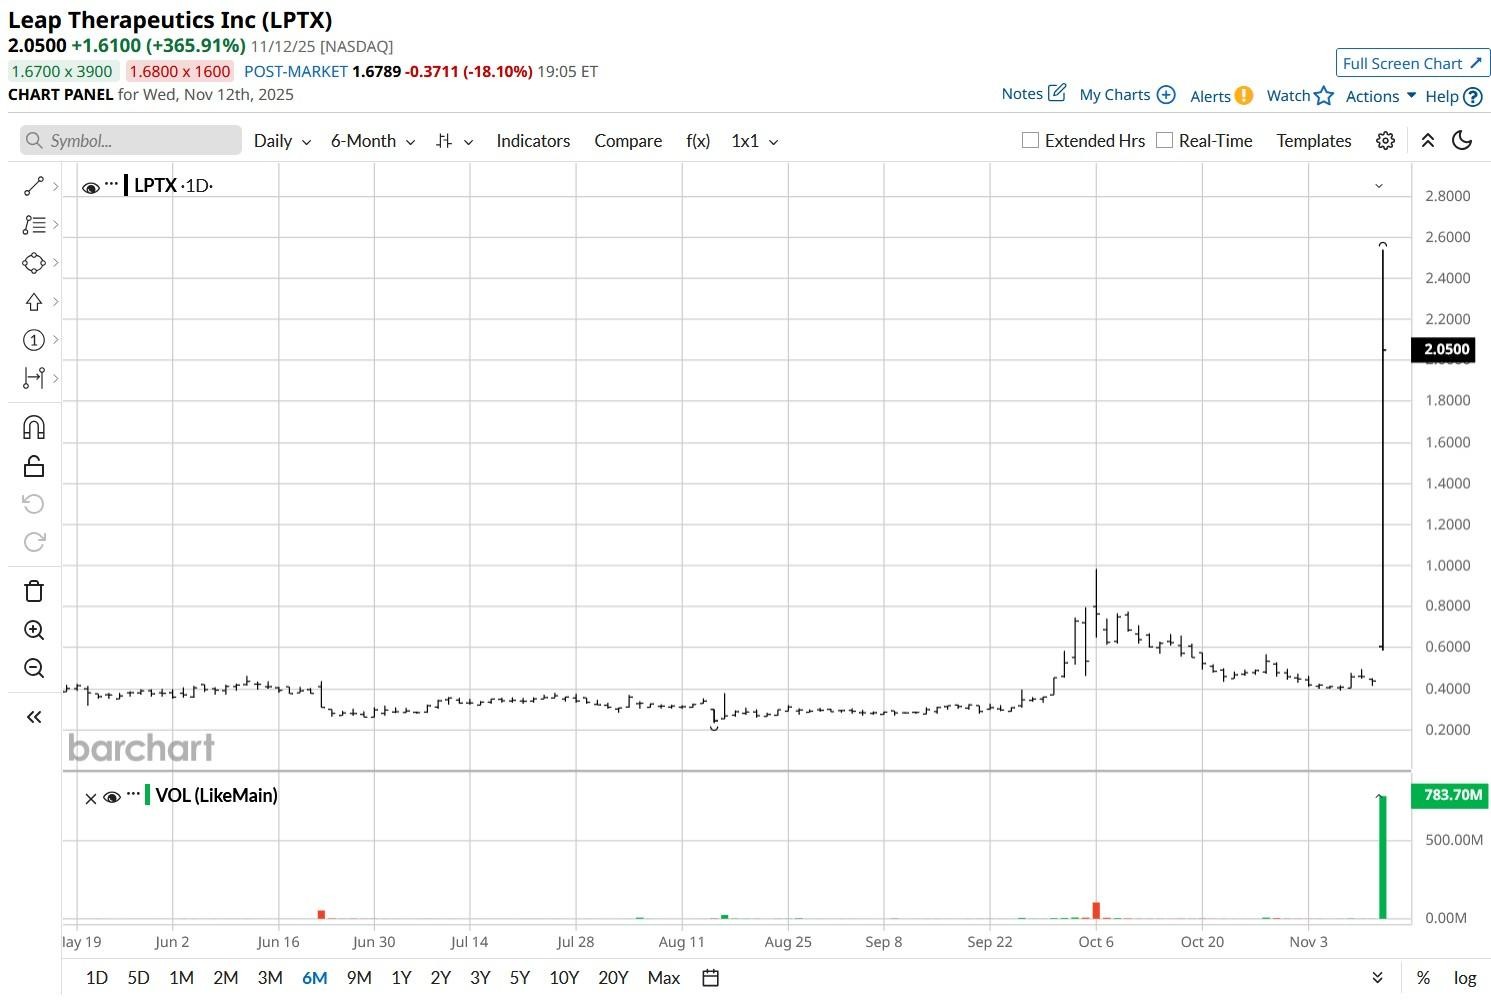1491x1005 pixels.
Task: Hide the LPTX price series
Action: tap(90, 187)
